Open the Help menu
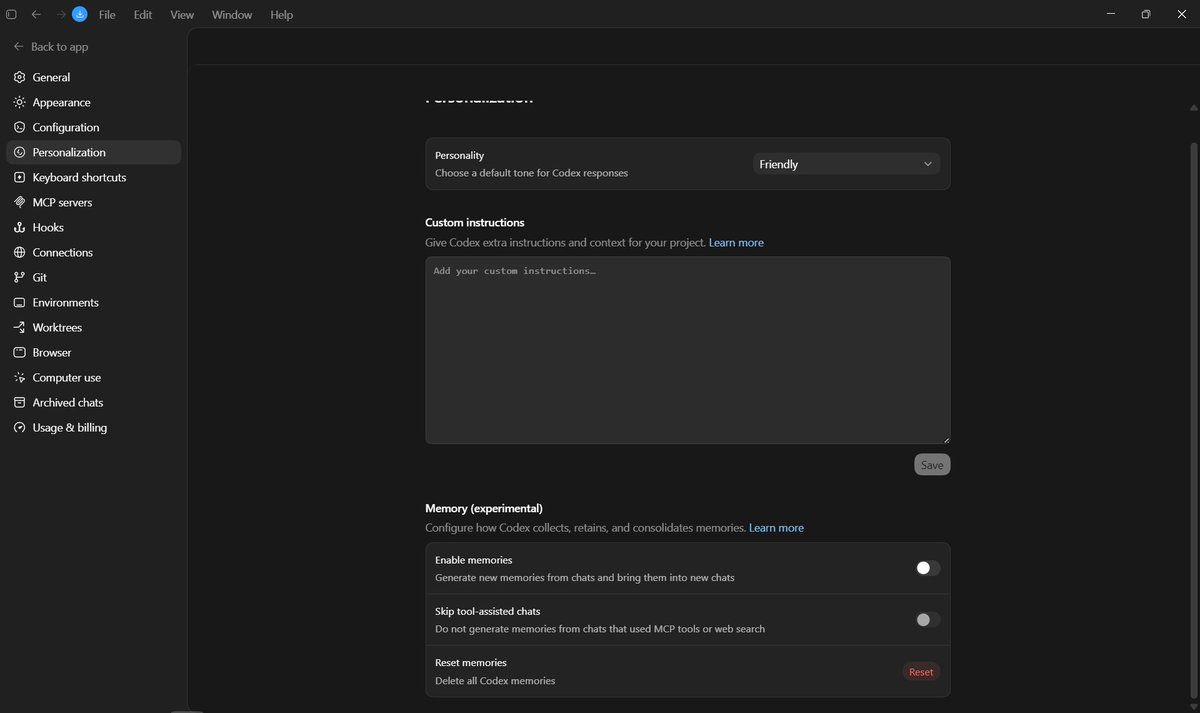This screenshot has width=1200, height=713. pyautogui.click(x=282, y=15)
